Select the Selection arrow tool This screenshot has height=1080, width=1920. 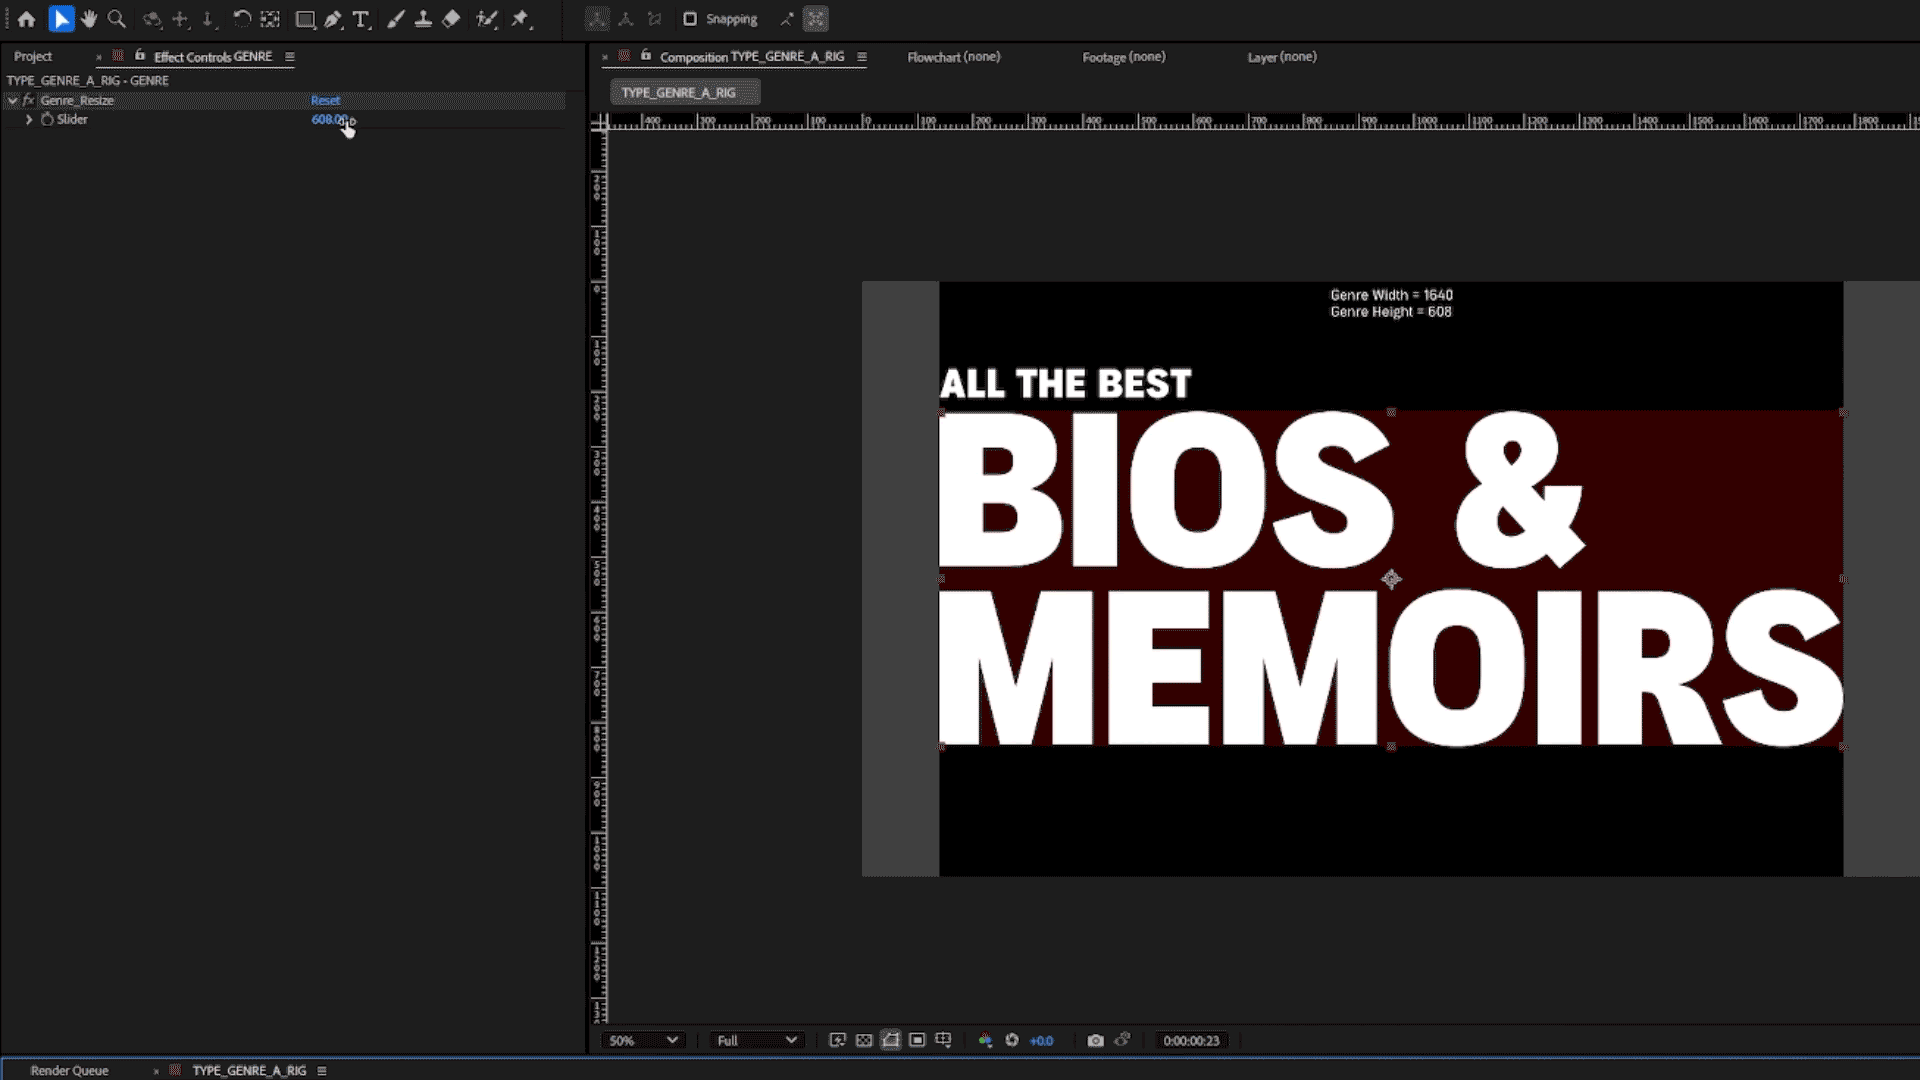61,19
